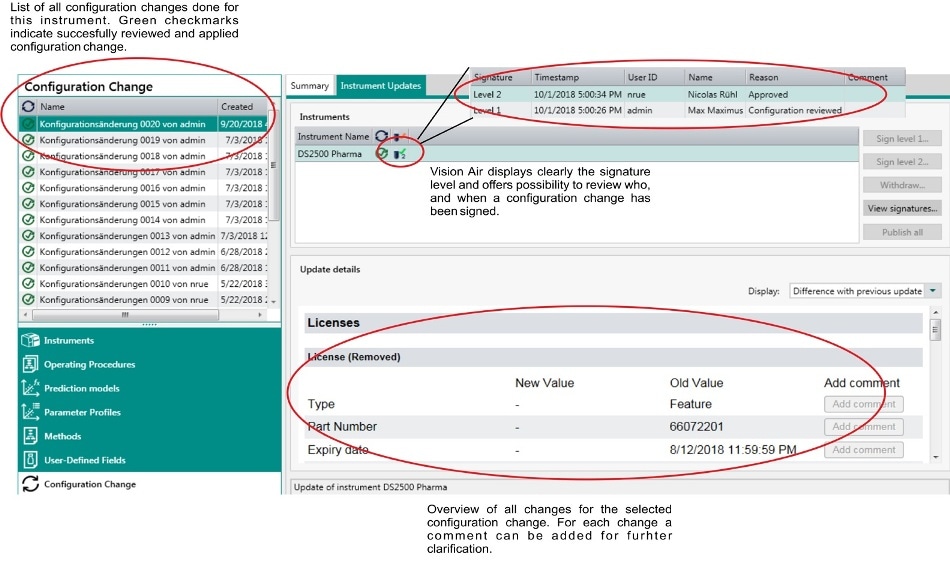Click the Created column header
Image resolution: width=950 pixels, height=562 pixels.
(242, 107)
